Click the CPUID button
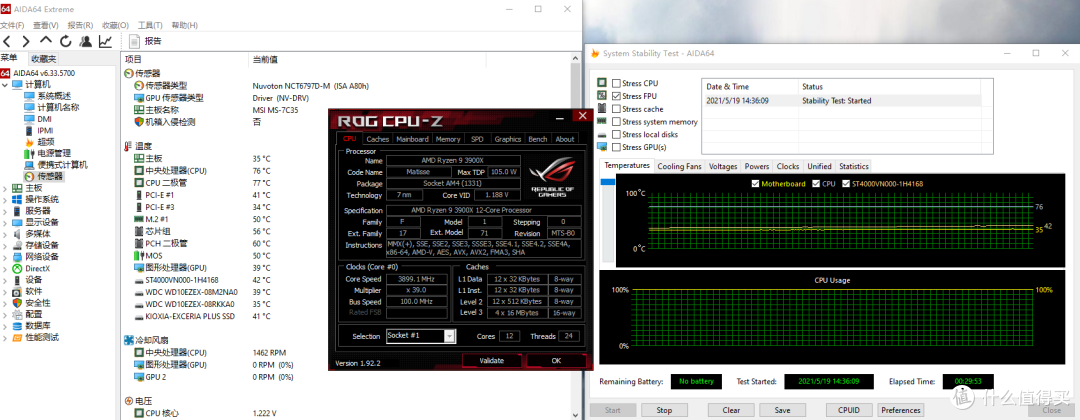This screenshot has width=1080, height=420. click(x=848, y=410)
